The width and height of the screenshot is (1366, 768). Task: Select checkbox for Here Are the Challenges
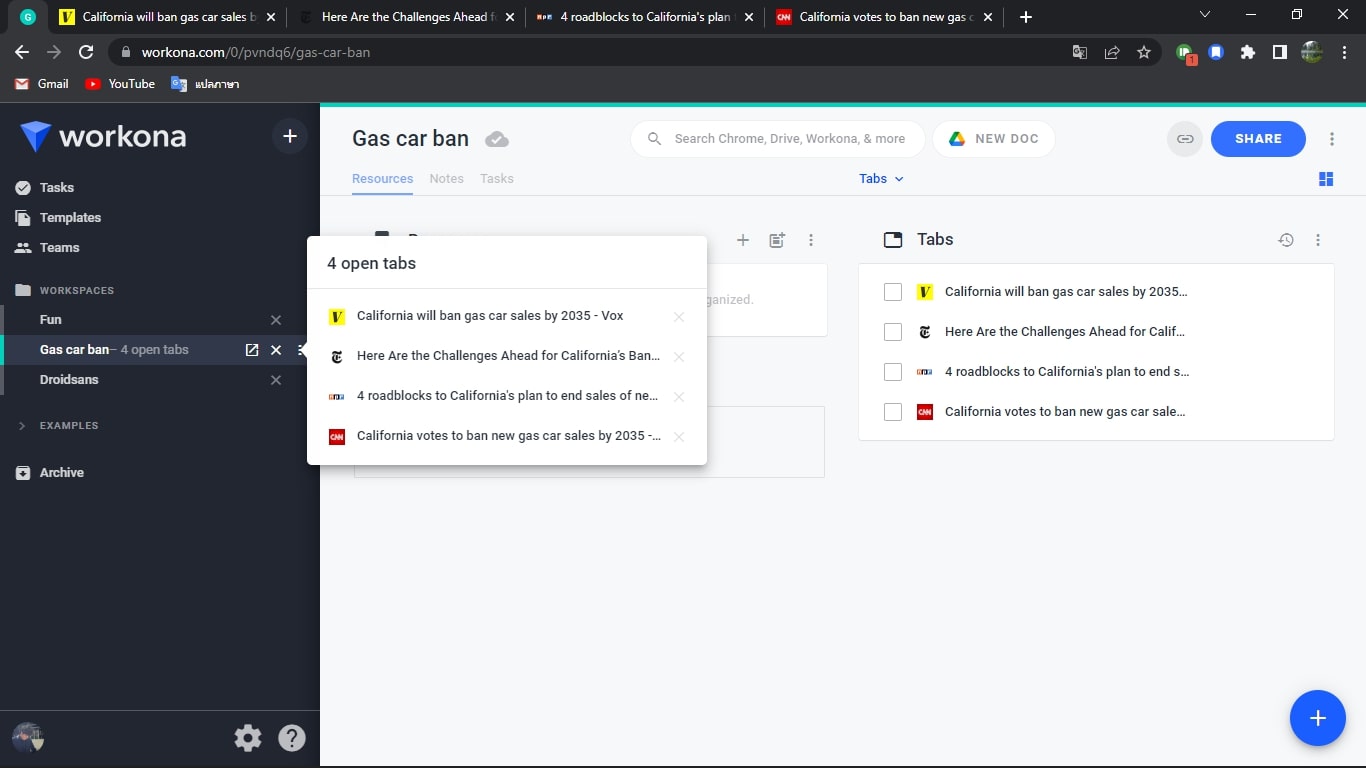click(x=893, y=332)
